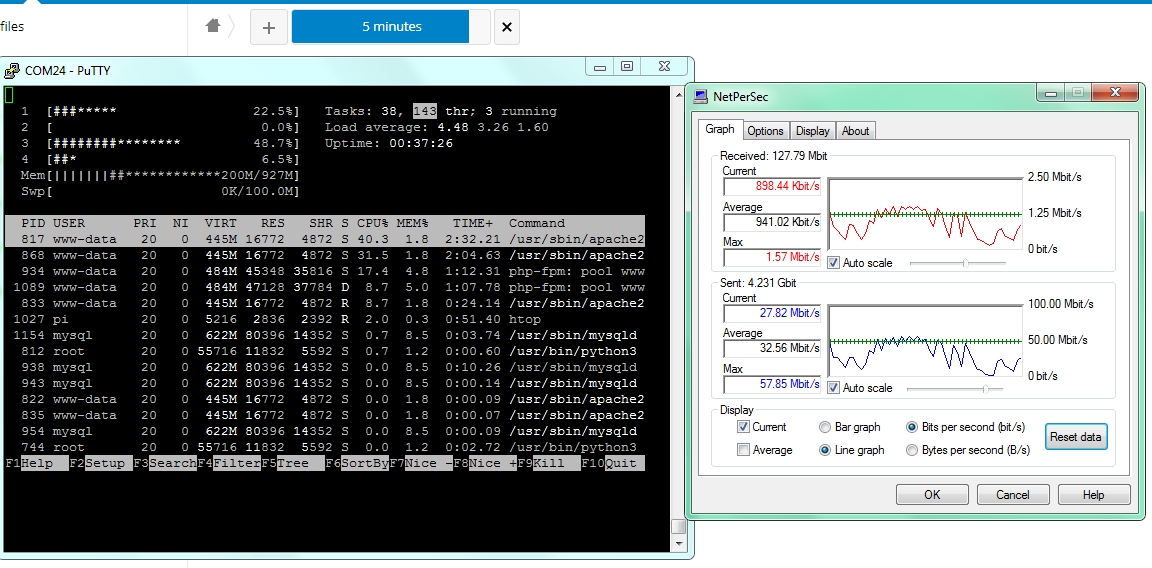Maximize the COM24 PuTTY window

[627, 66]
